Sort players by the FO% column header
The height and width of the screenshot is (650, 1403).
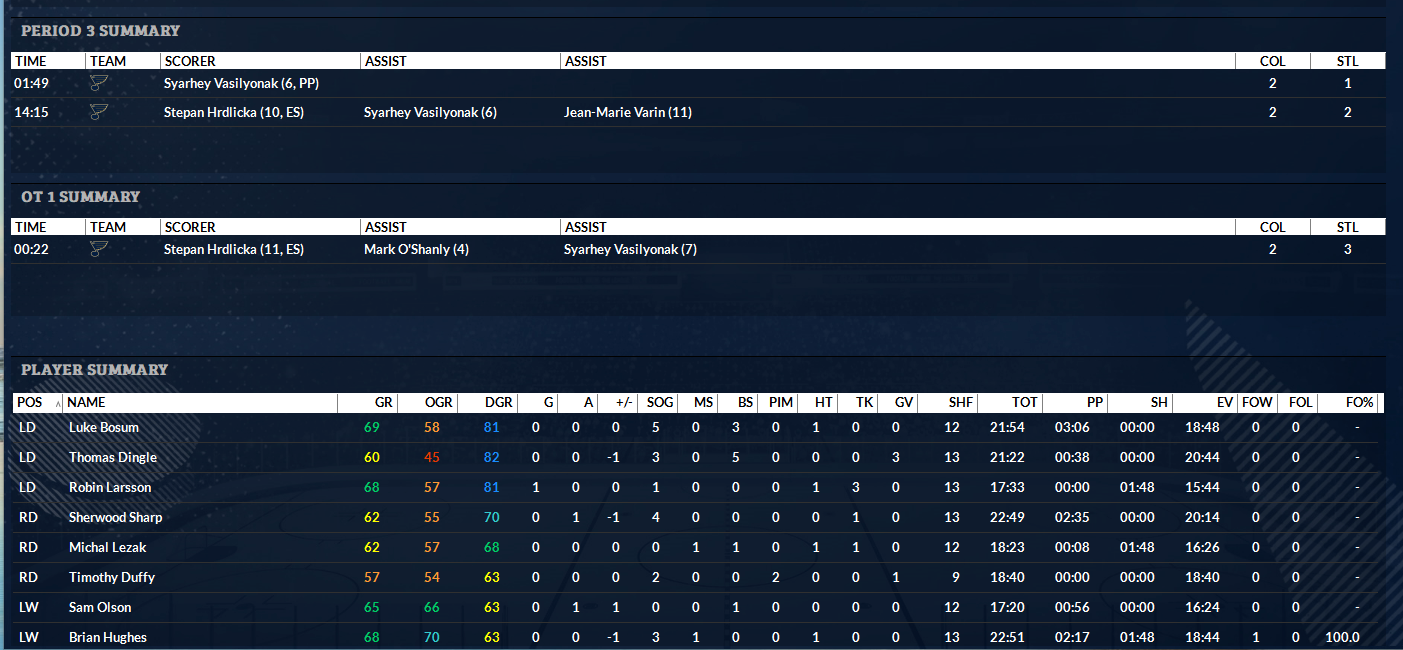click(x=1360, y=402)
